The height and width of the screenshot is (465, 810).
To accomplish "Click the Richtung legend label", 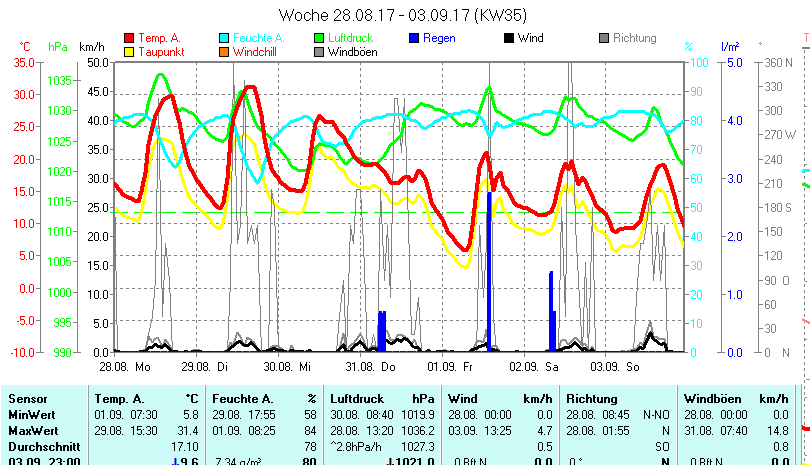I will (x=634, y=38).
